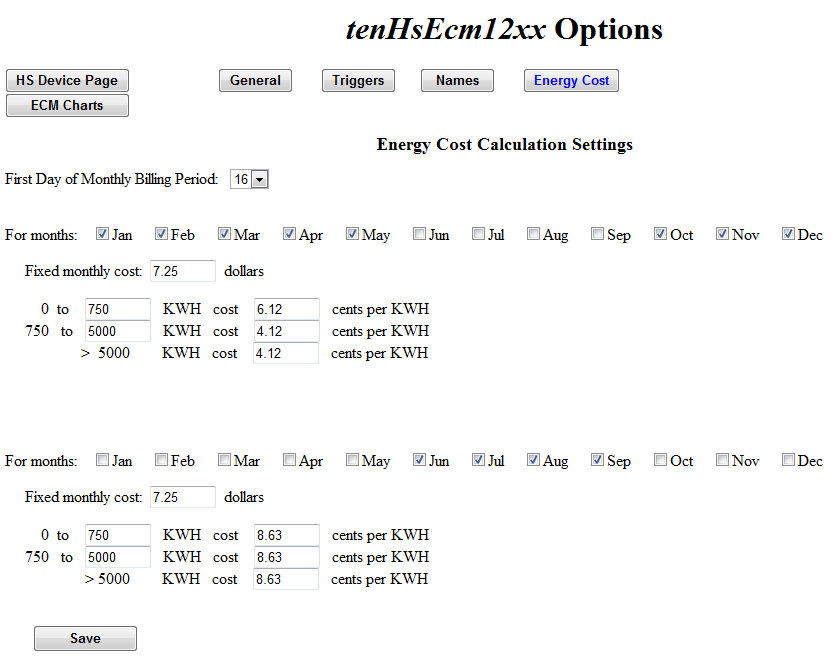Click the first Fixed monthly cost field
Screen dimensions: 839x666
click(182, 270)
